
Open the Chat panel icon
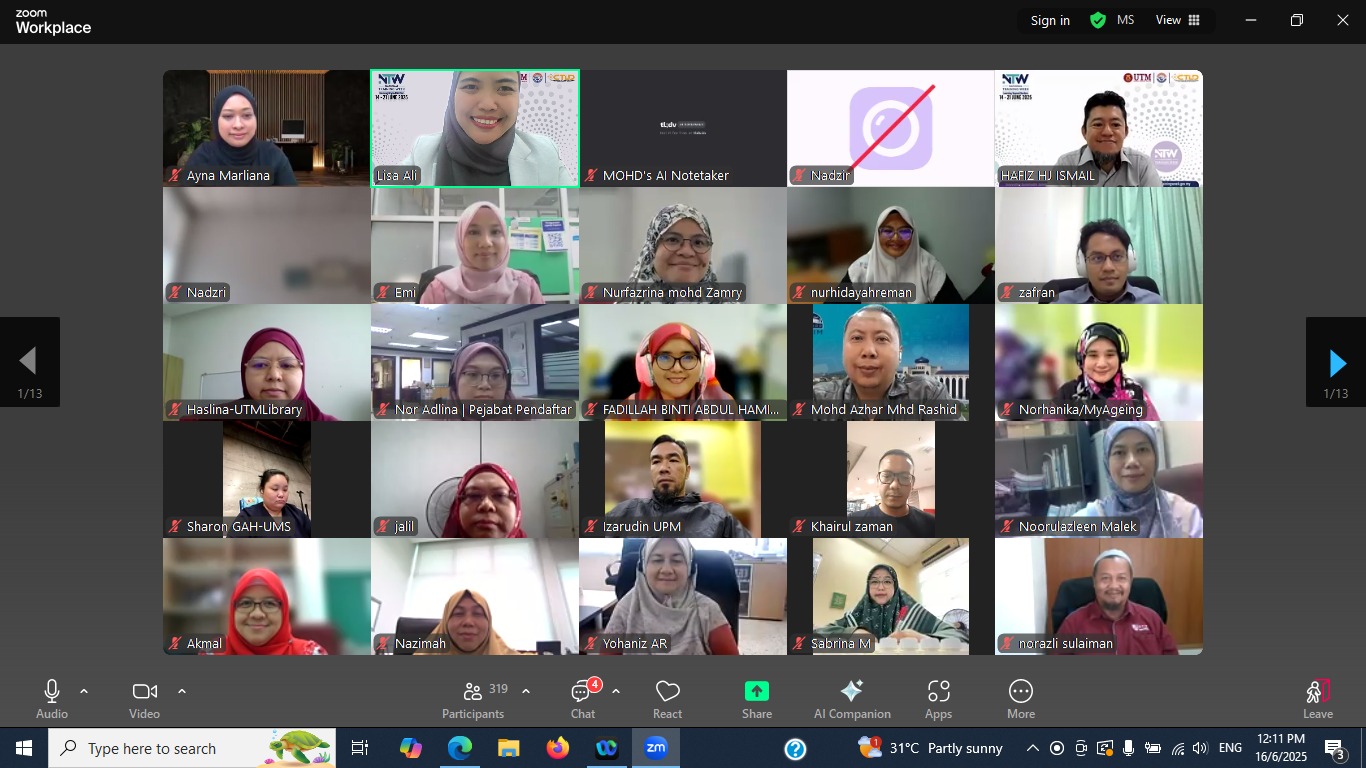[x=583, y=691]
